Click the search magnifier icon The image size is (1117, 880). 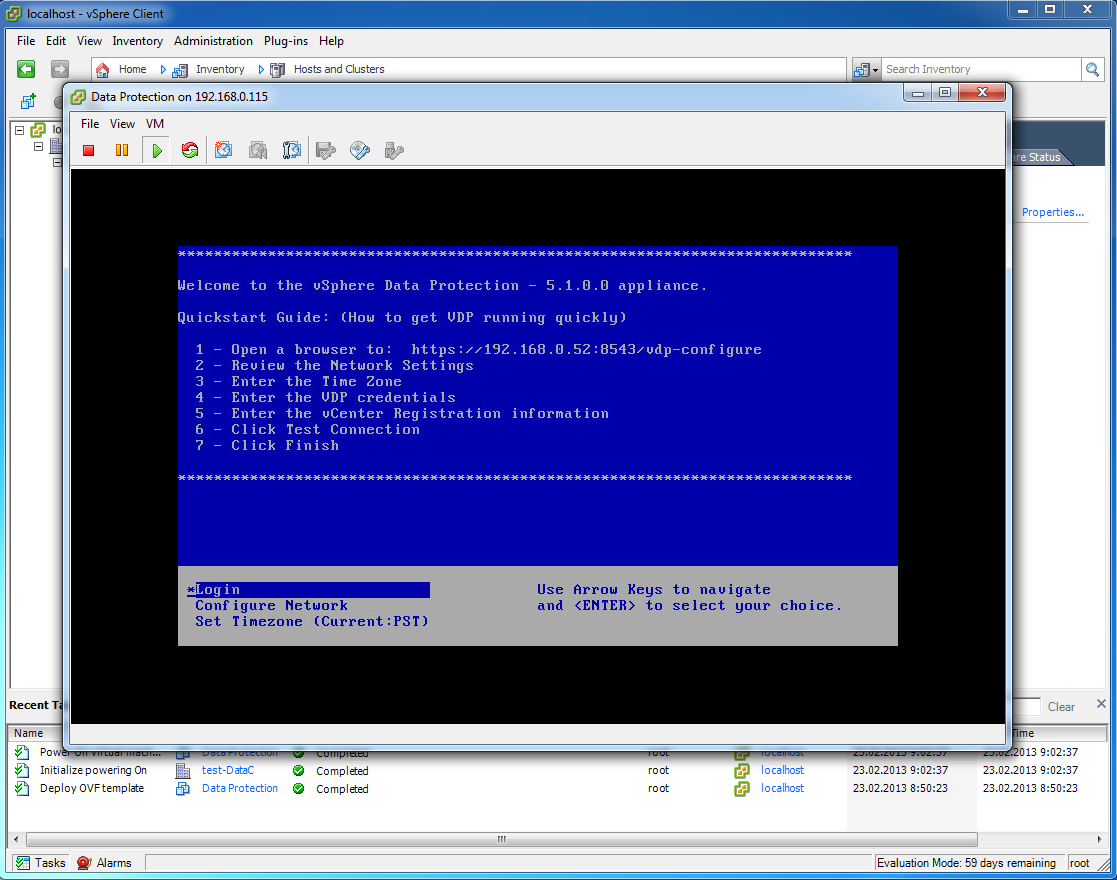(1092, 69)
